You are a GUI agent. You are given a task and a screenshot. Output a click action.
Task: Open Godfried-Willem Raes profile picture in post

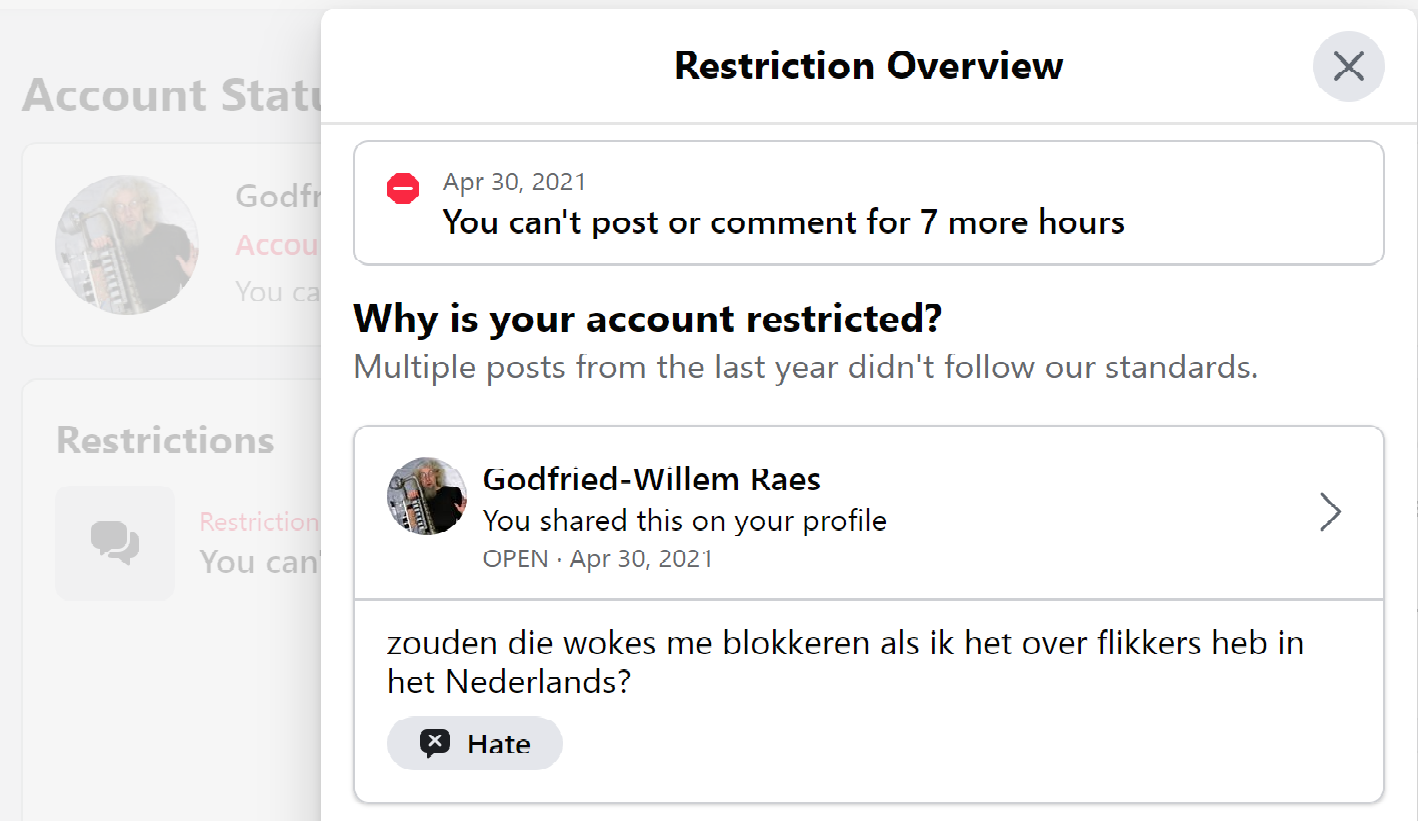tap(427, 496)
